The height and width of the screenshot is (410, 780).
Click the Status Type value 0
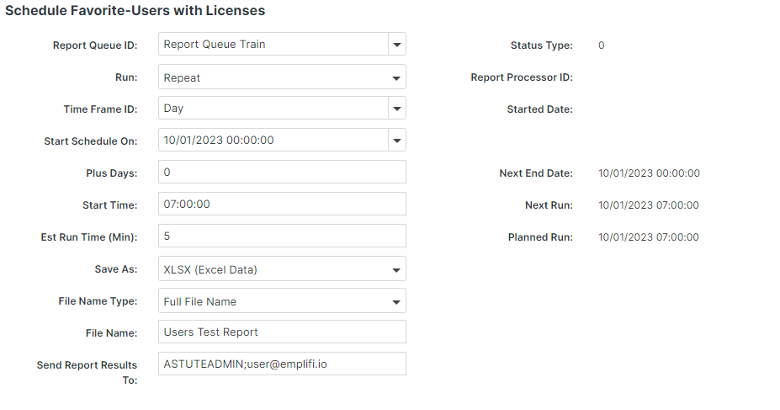point(601,45)
